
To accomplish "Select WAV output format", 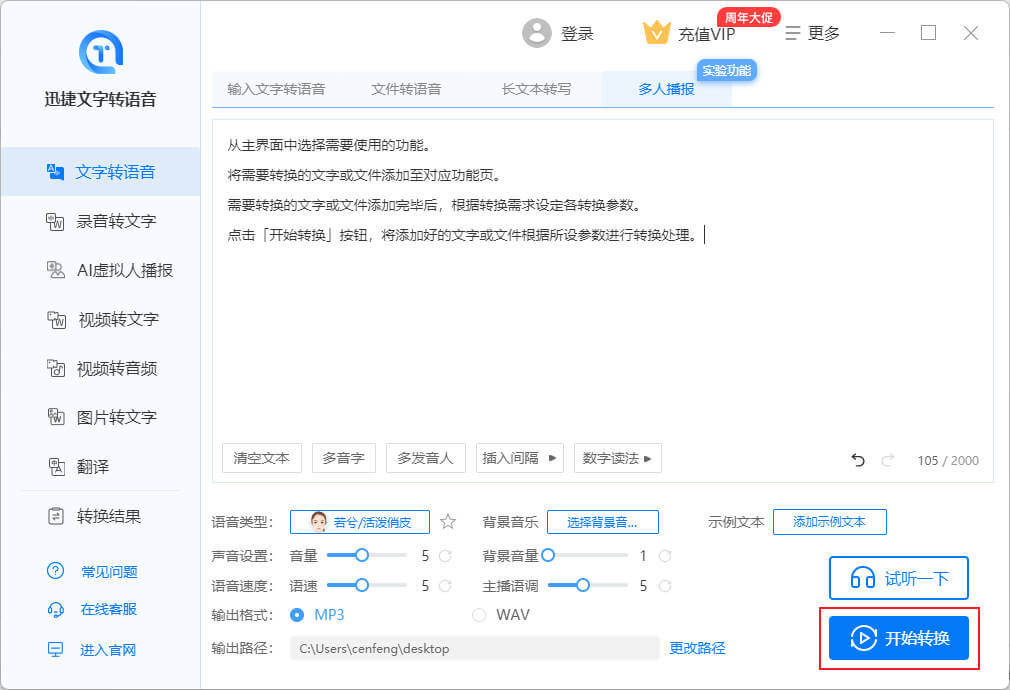I will coord(479,615).
